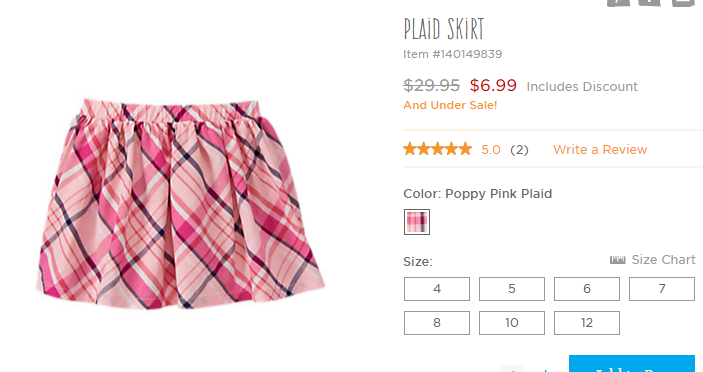The width and height of the screenshot is (703, 372).
Task: Open the Size Chart link
Action: [663, 260]
